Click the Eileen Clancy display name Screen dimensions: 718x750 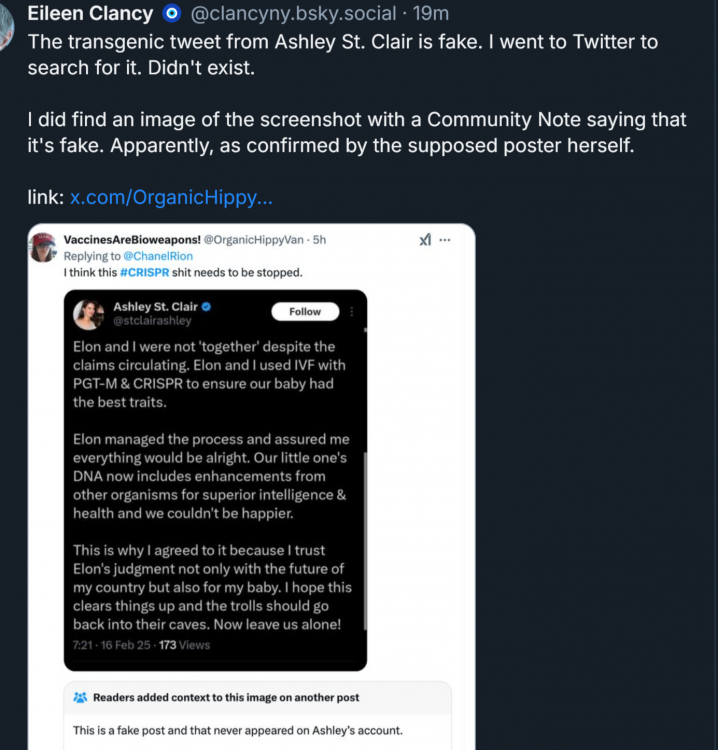tap(90, 14)
